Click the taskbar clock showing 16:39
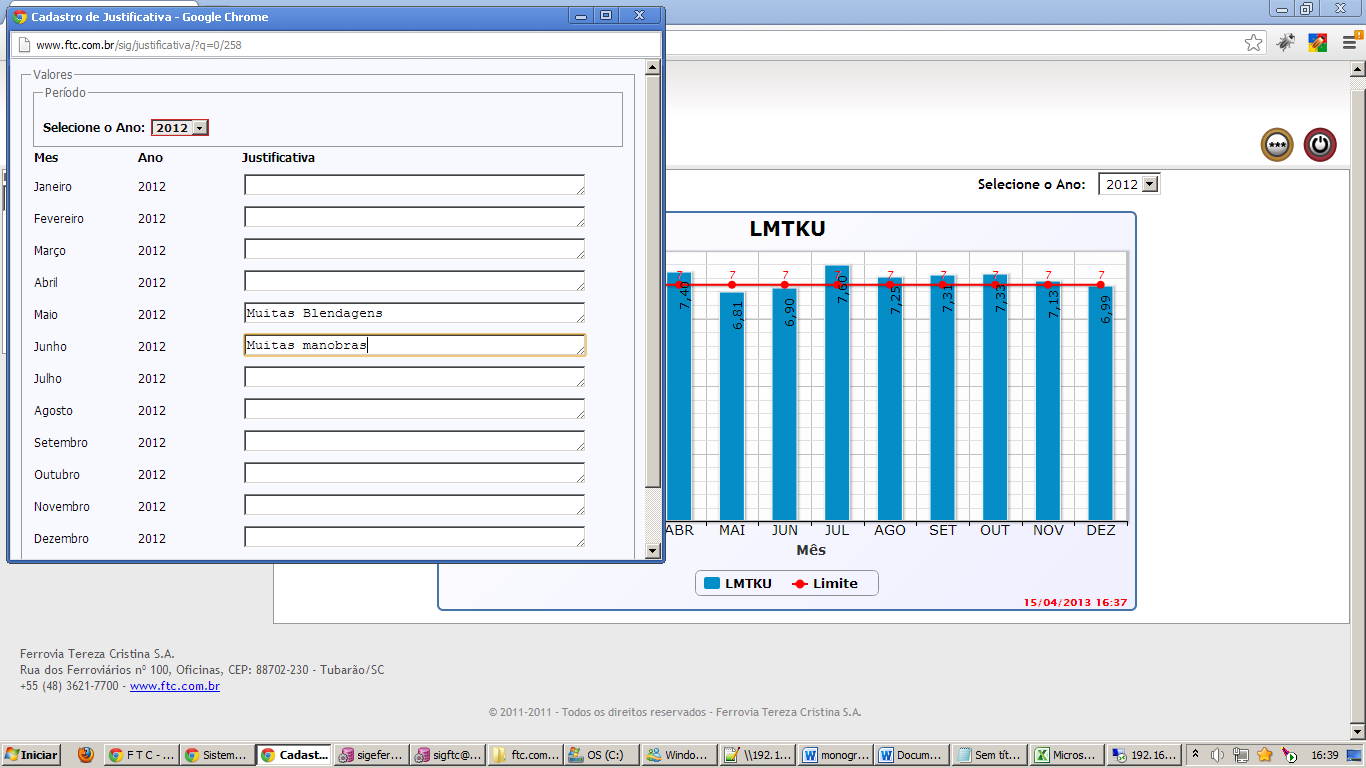 pyautogui.click(x=1326, y=755)
